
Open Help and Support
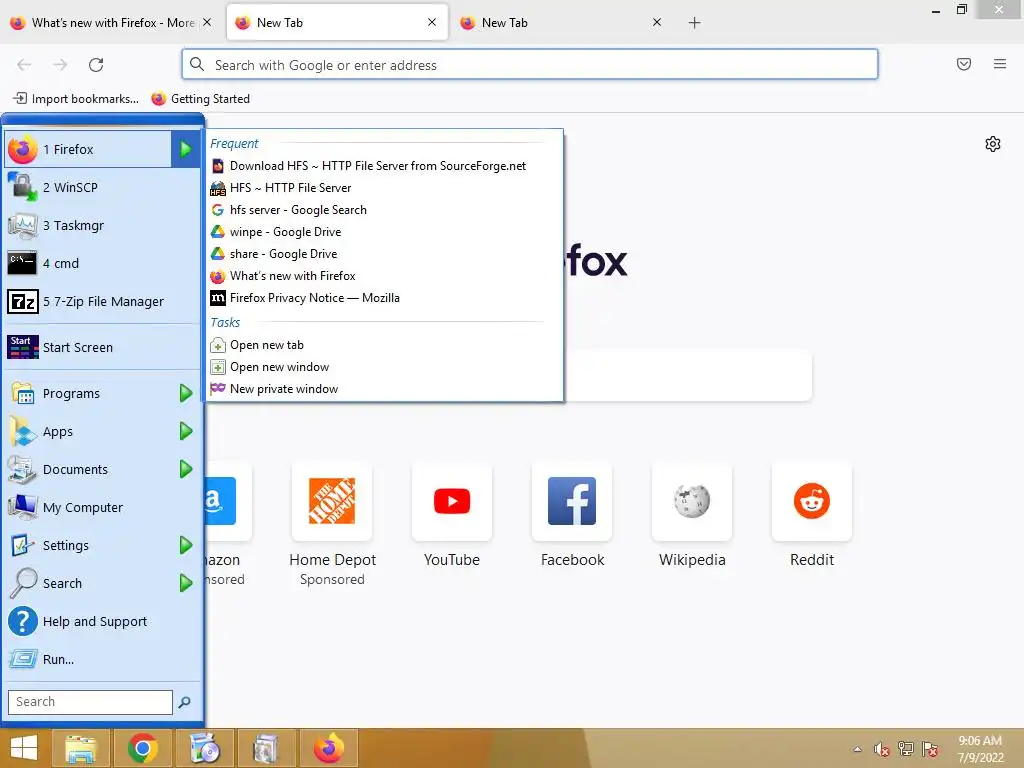coord(103,621)
